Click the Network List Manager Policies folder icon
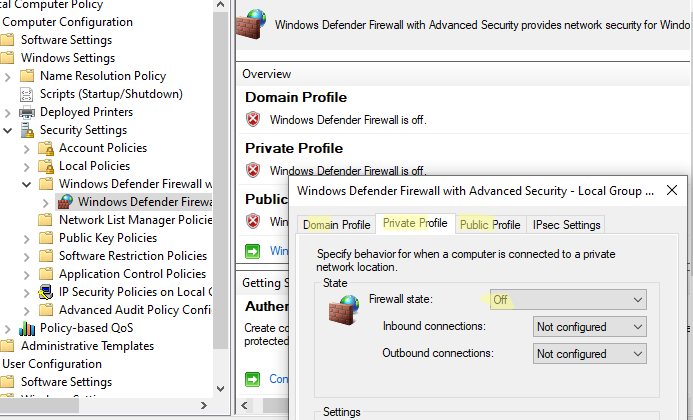Viewport: 693px width, 420px height. pos(46,220)
